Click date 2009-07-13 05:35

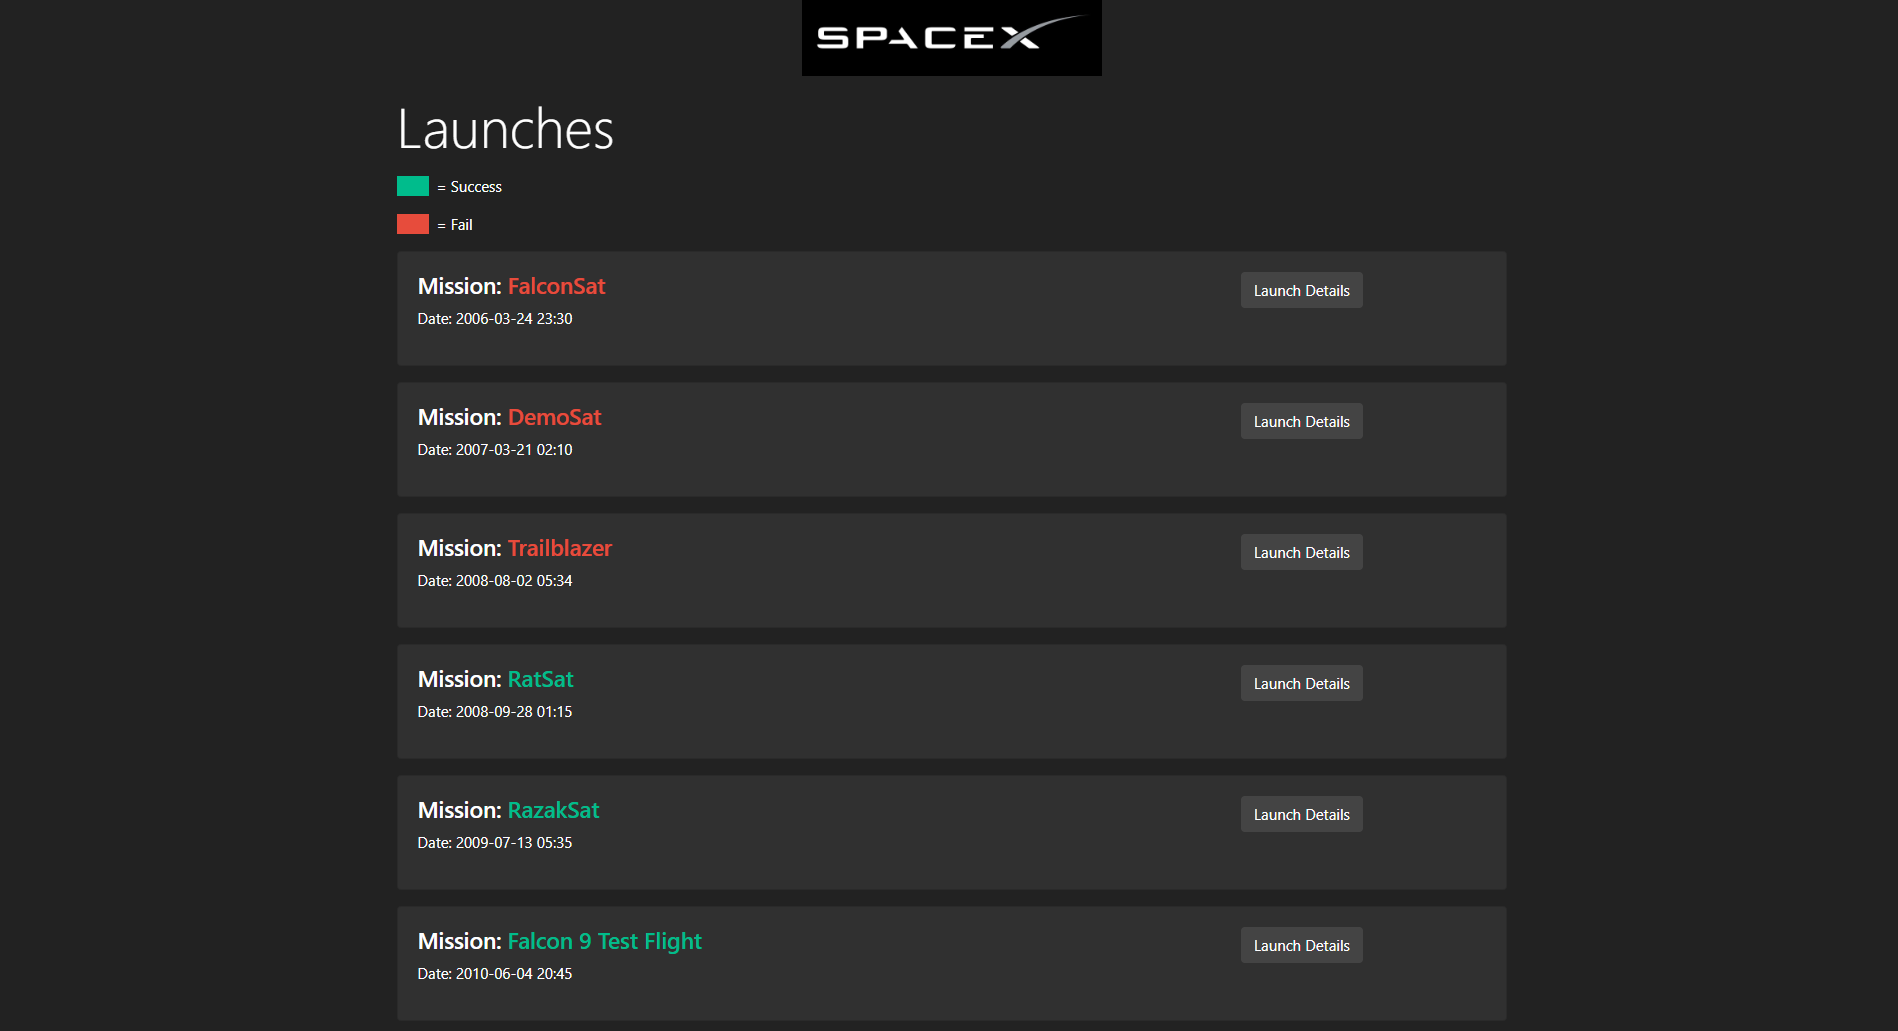pos(495,843)
